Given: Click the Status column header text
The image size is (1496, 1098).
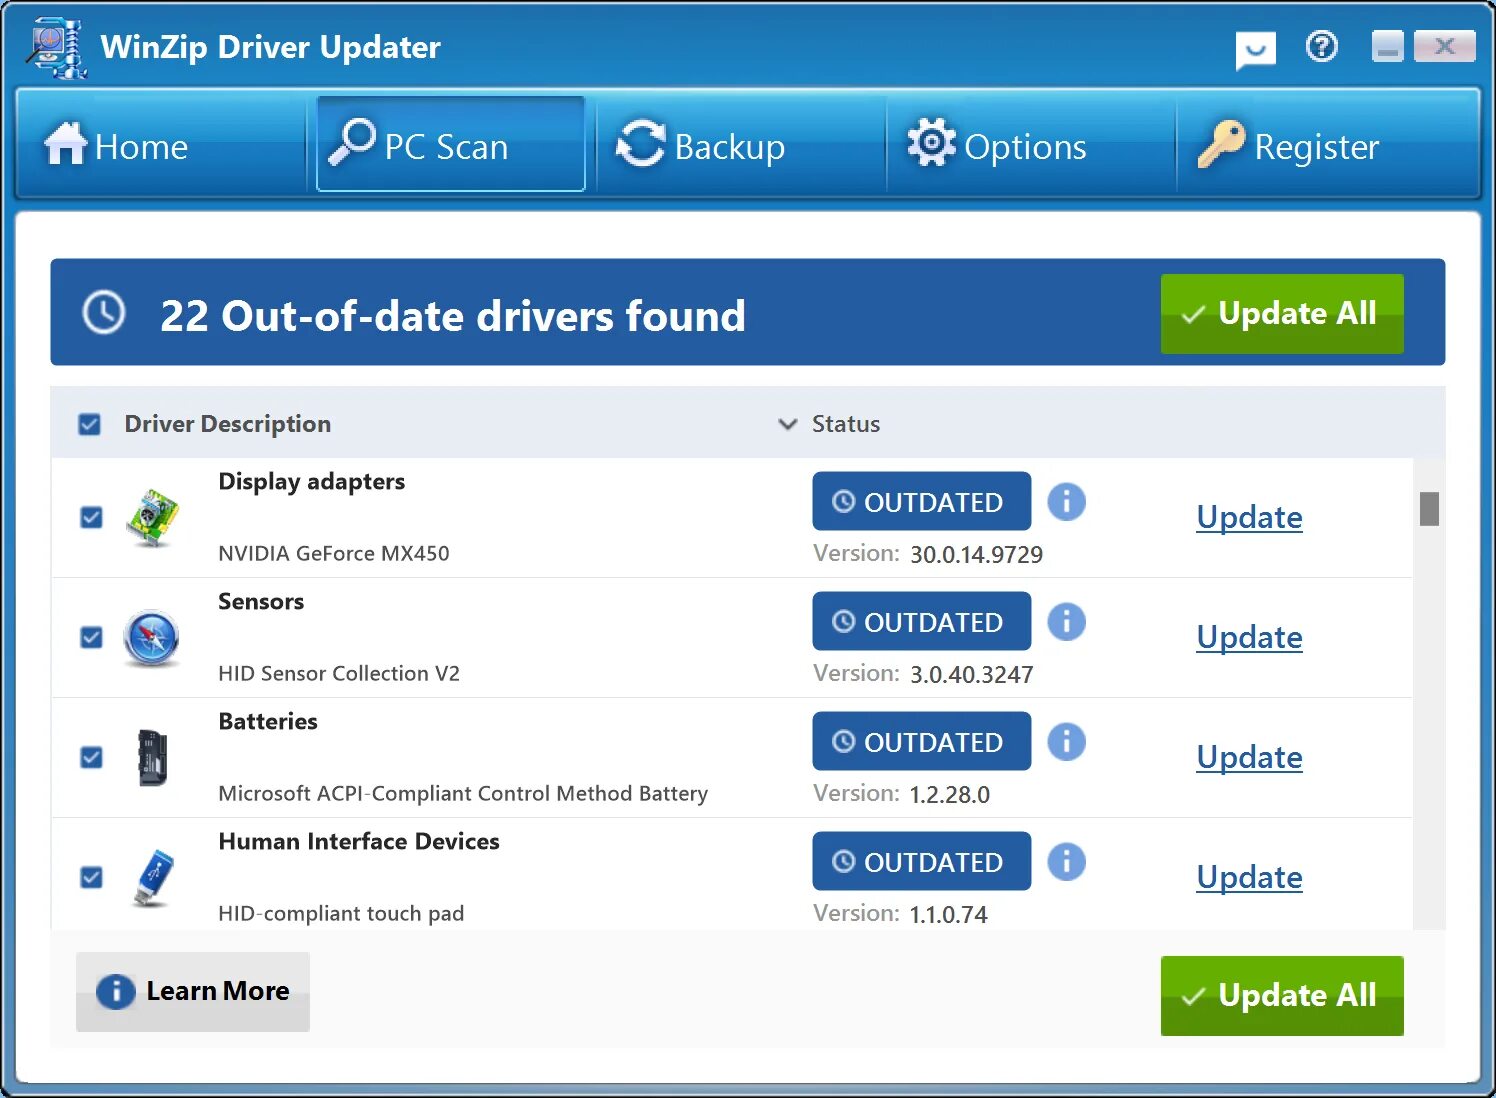Looking at the screenshot, I should pyautogui.click(x=846, y=424).
